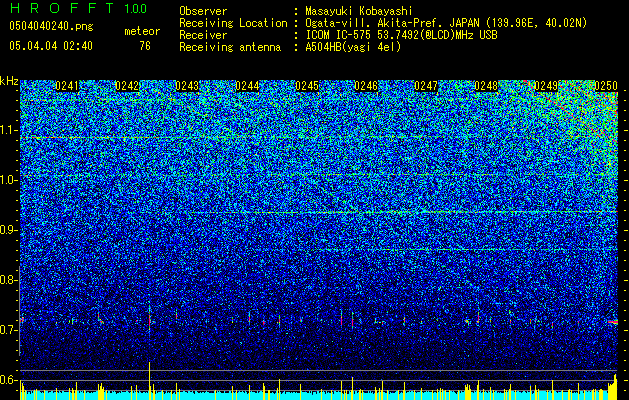Click the 0.9 frequency axis label
629x400 pixels.
click(x=8, y=230)
